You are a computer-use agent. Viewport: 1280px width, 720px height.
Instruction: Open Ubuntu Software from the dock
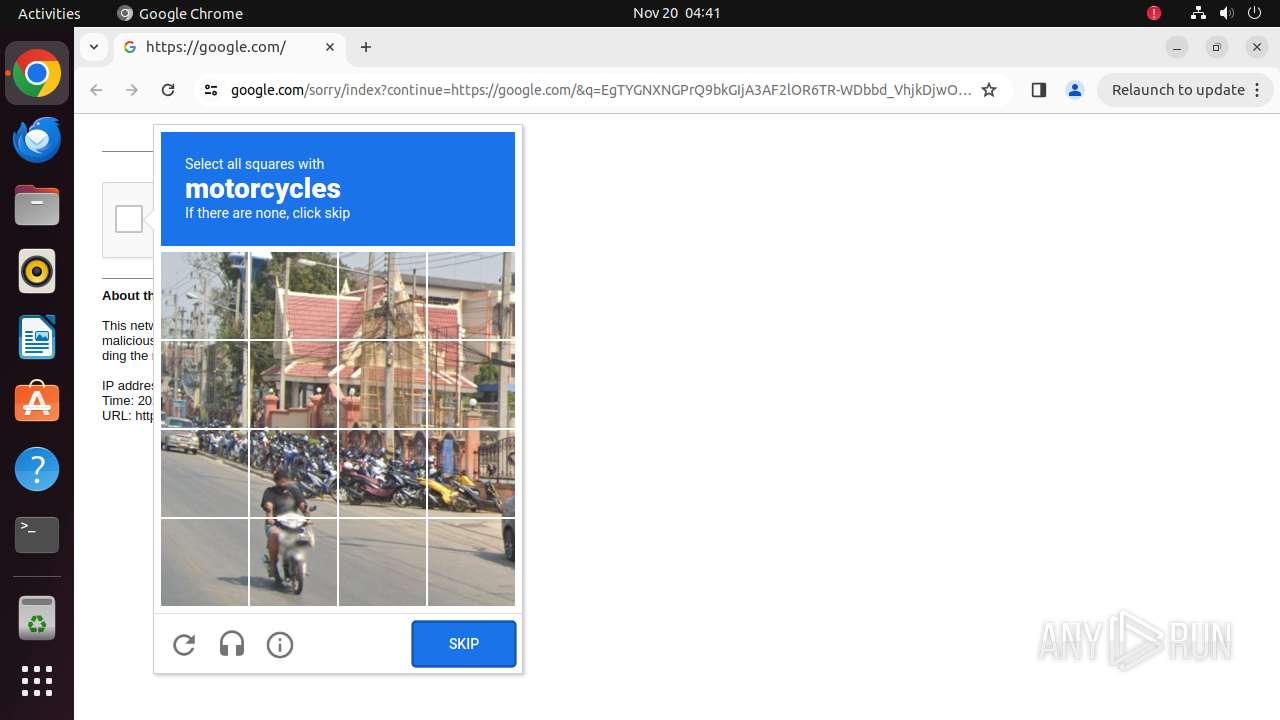point(37,403)
